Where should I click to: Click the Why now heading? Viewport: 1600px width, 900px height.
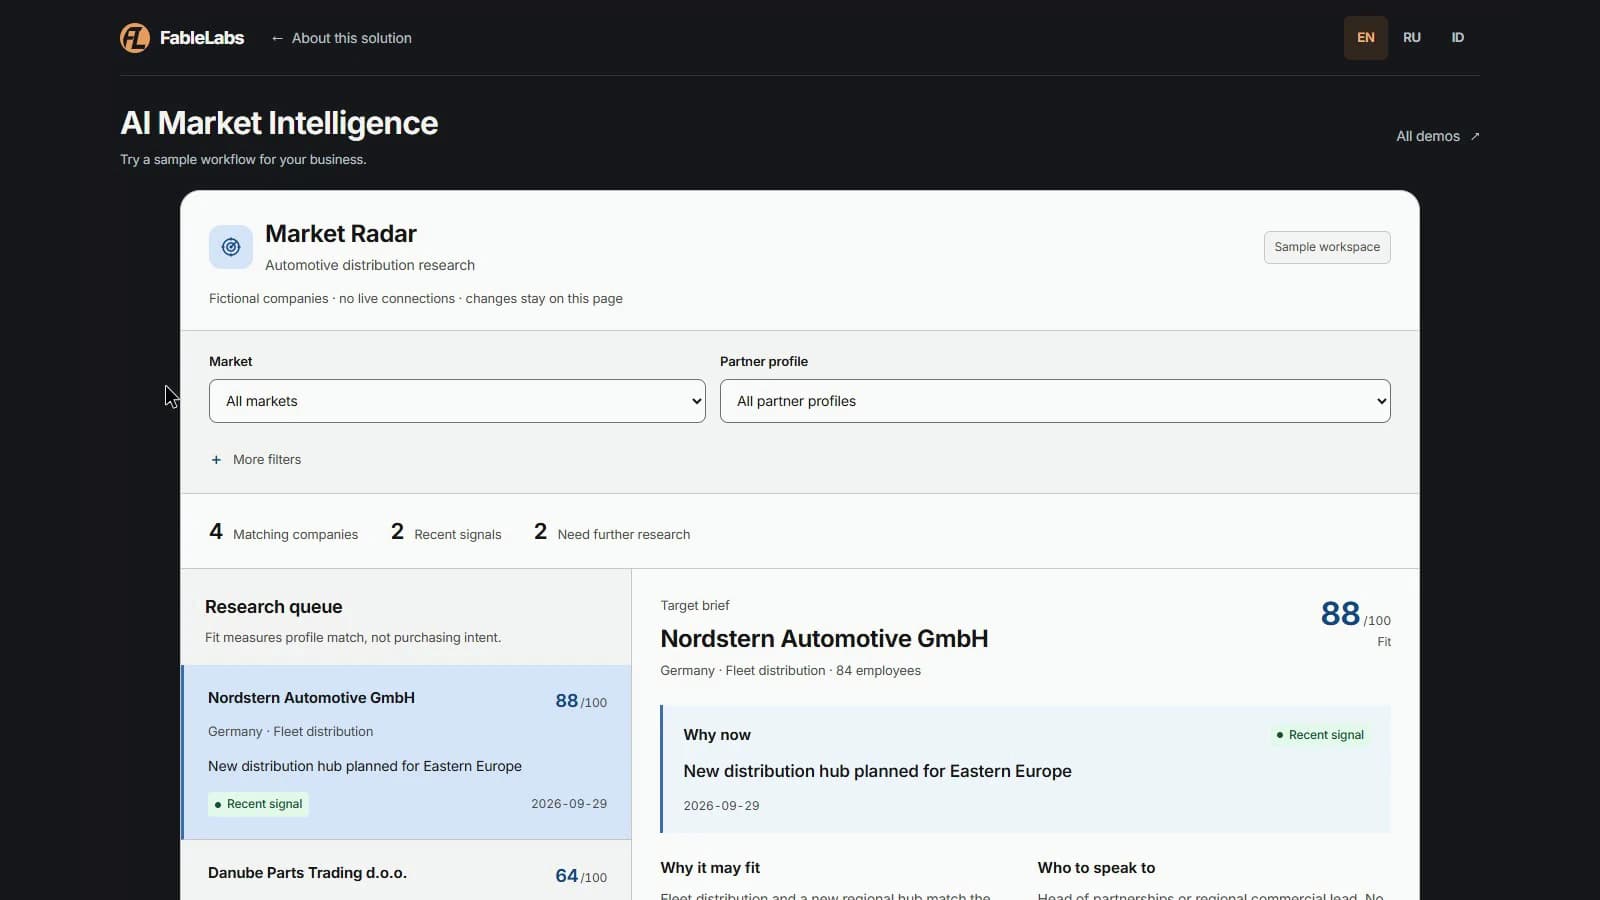click(x=717, y=735)
